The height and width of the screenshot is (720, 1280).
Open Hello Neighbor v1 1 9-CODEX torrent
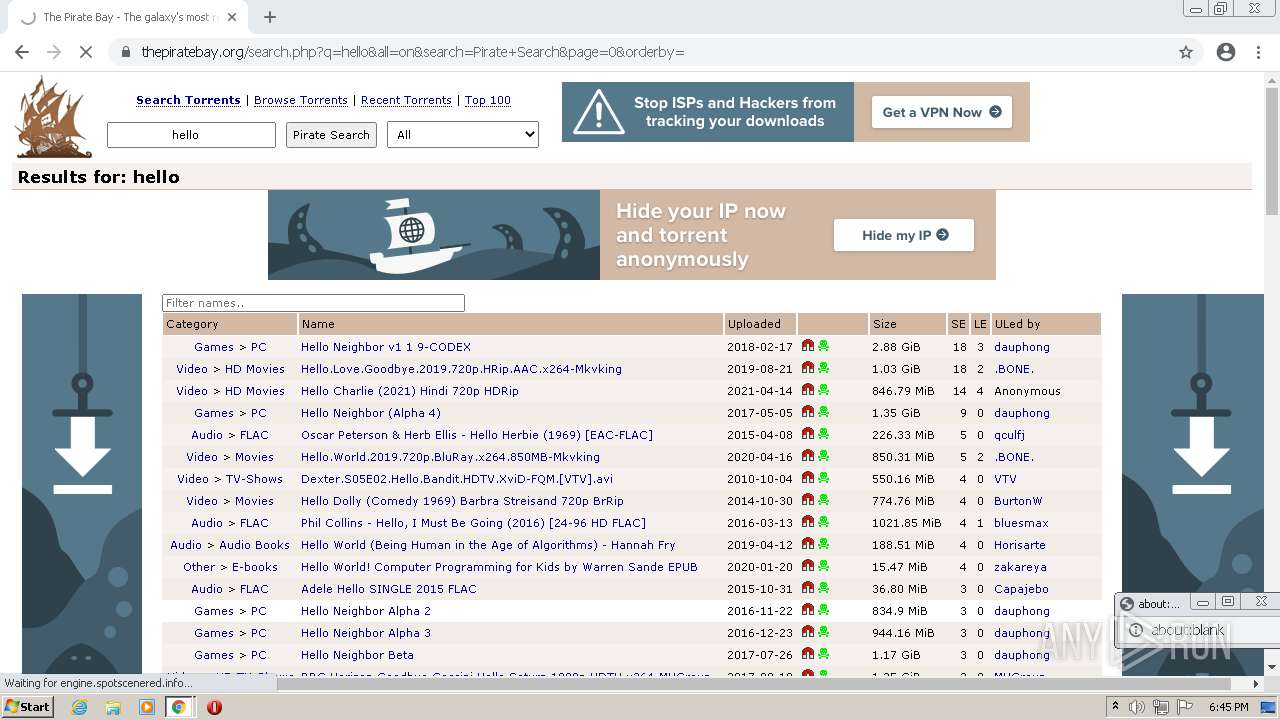[386, 347]
